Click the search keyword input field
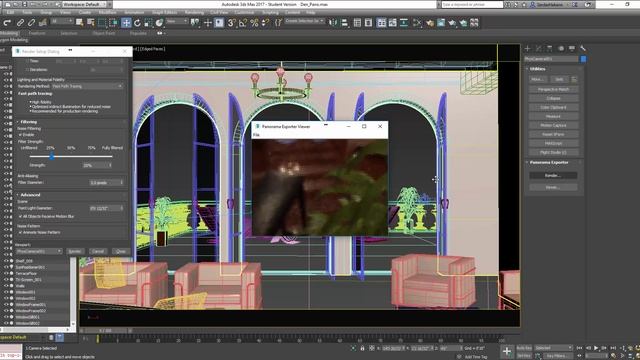 coord(472,4)
